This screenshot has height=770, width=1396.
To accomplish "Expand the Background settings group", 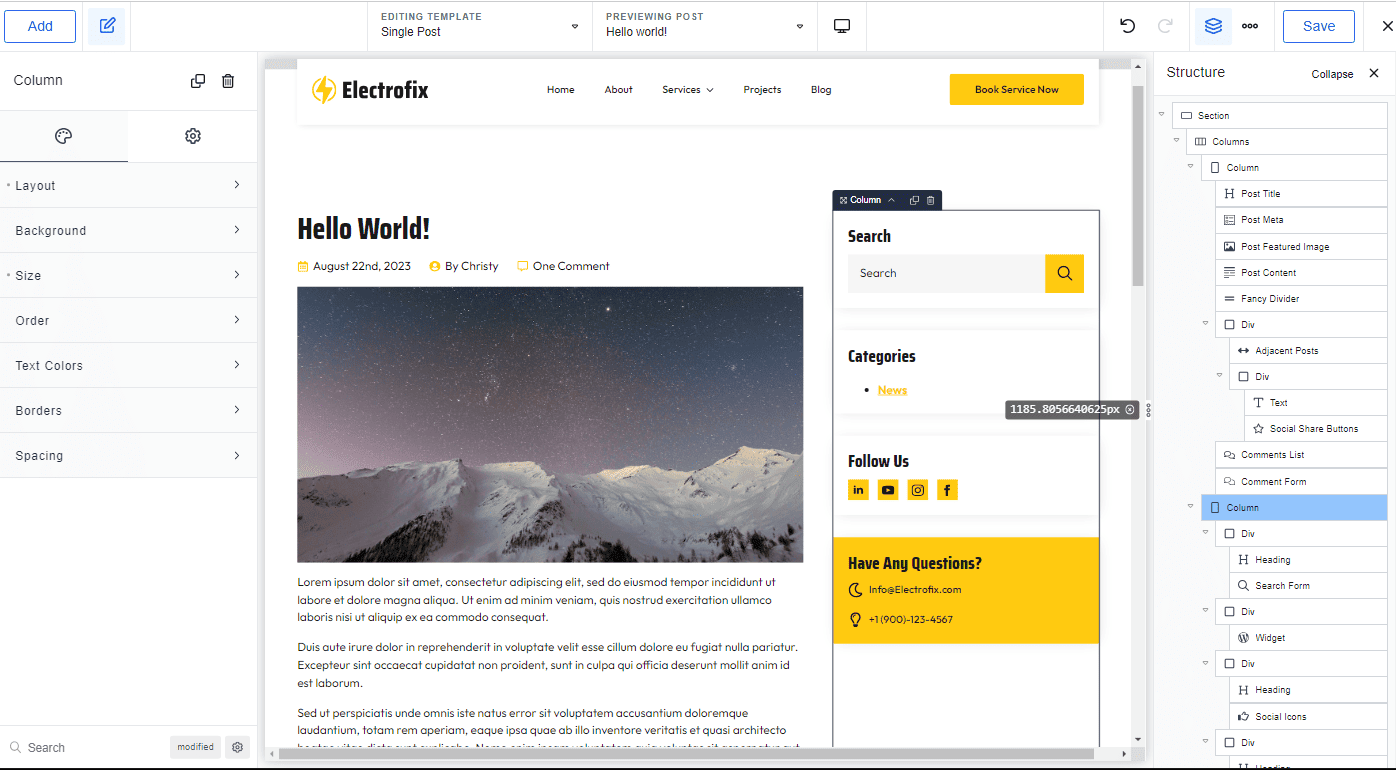I will [128, 230].
